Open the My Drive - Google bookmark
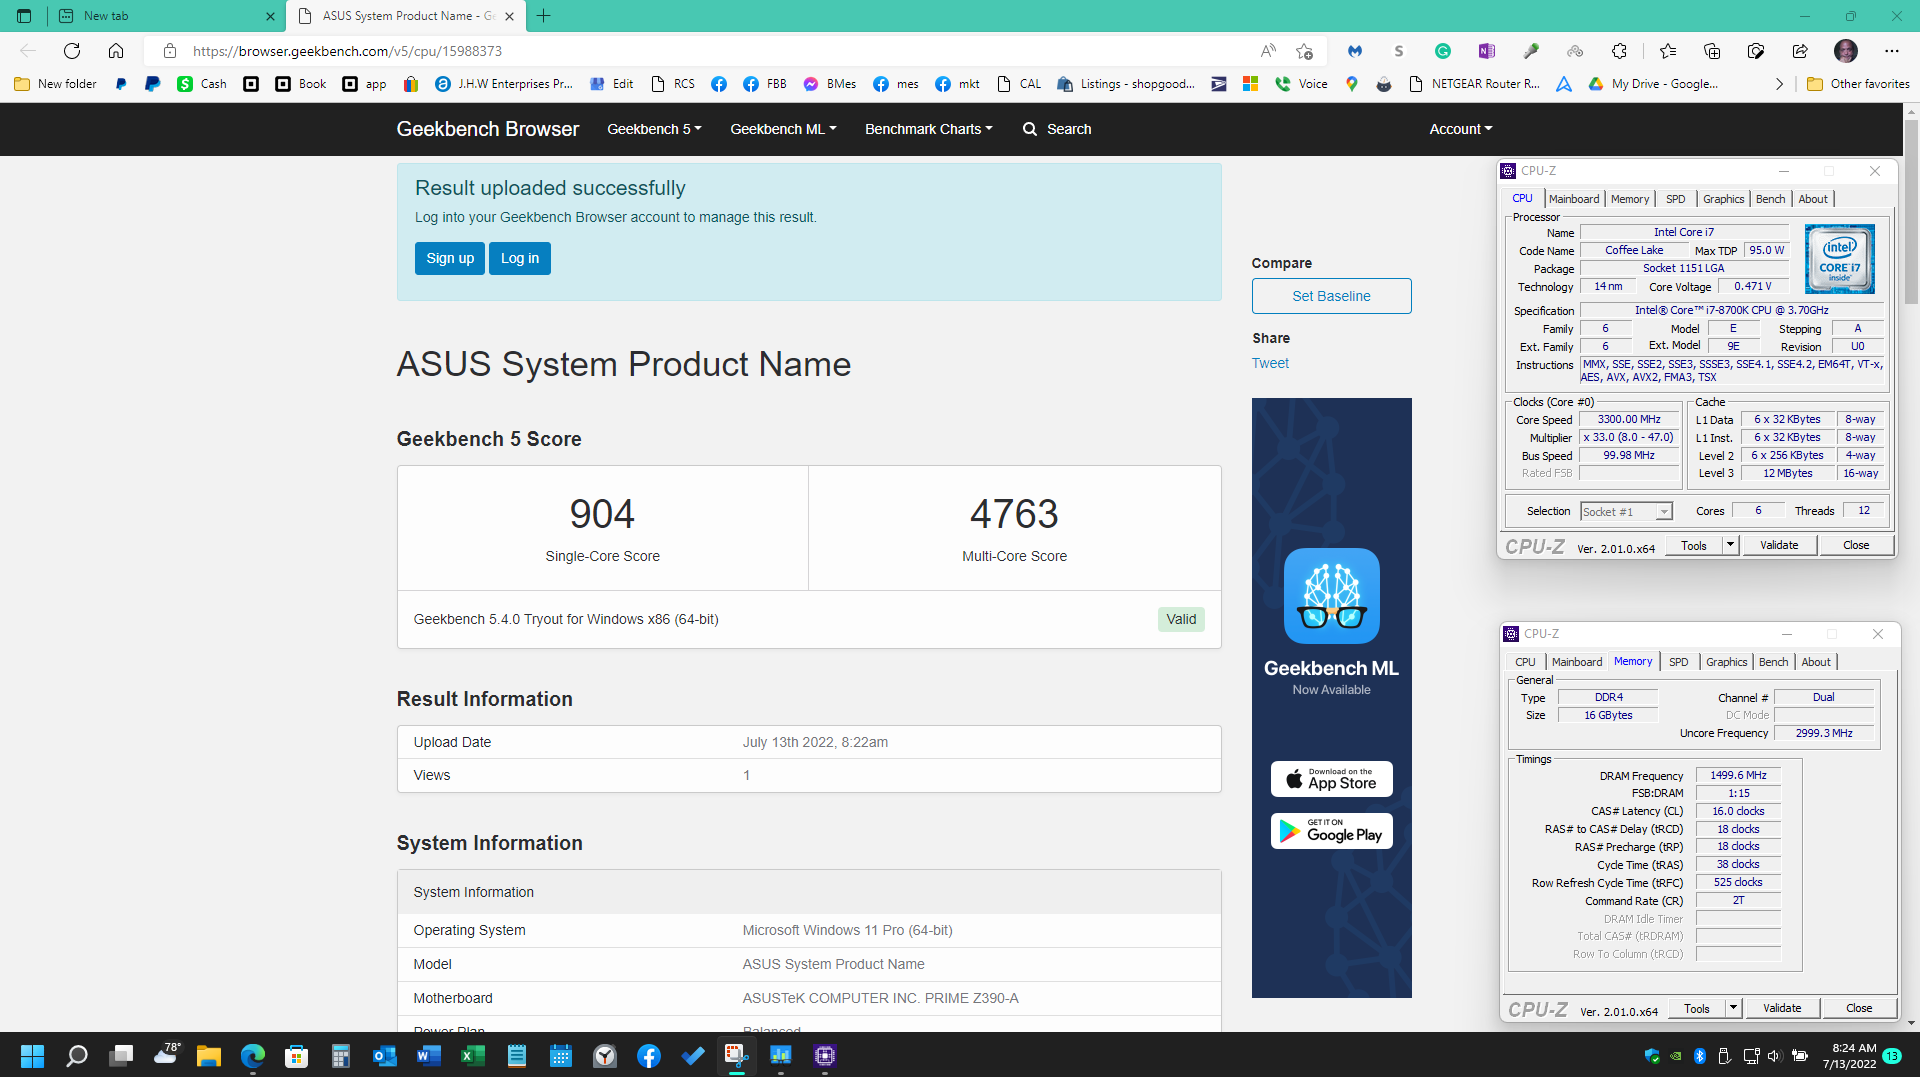Viewport: 1920px width, 1077px height. [x=1654, y=84]
